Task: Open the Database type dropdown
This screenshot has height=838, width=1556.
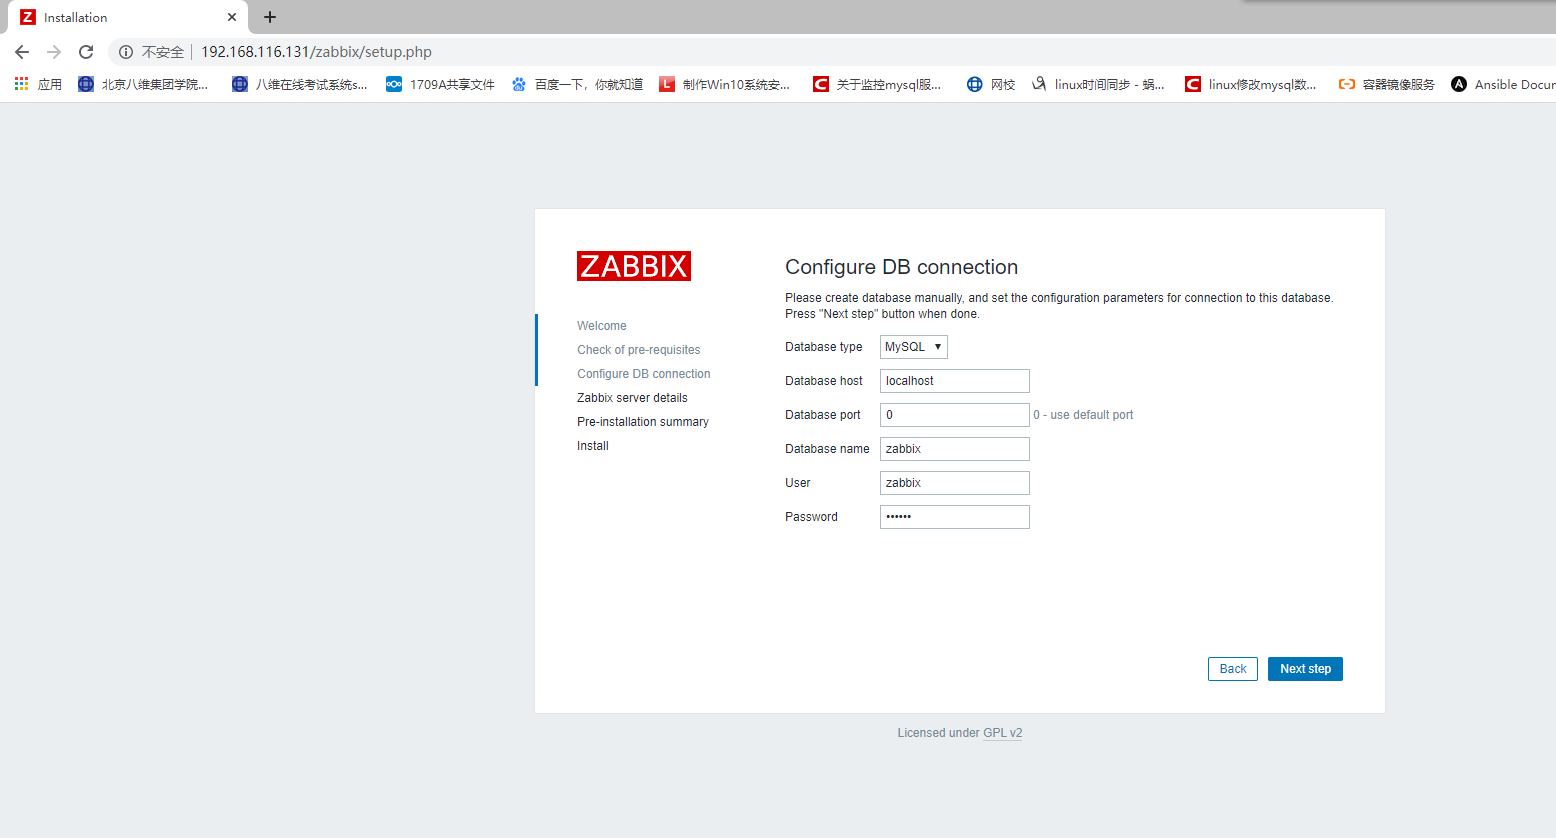Action: (x=914, y=347)
